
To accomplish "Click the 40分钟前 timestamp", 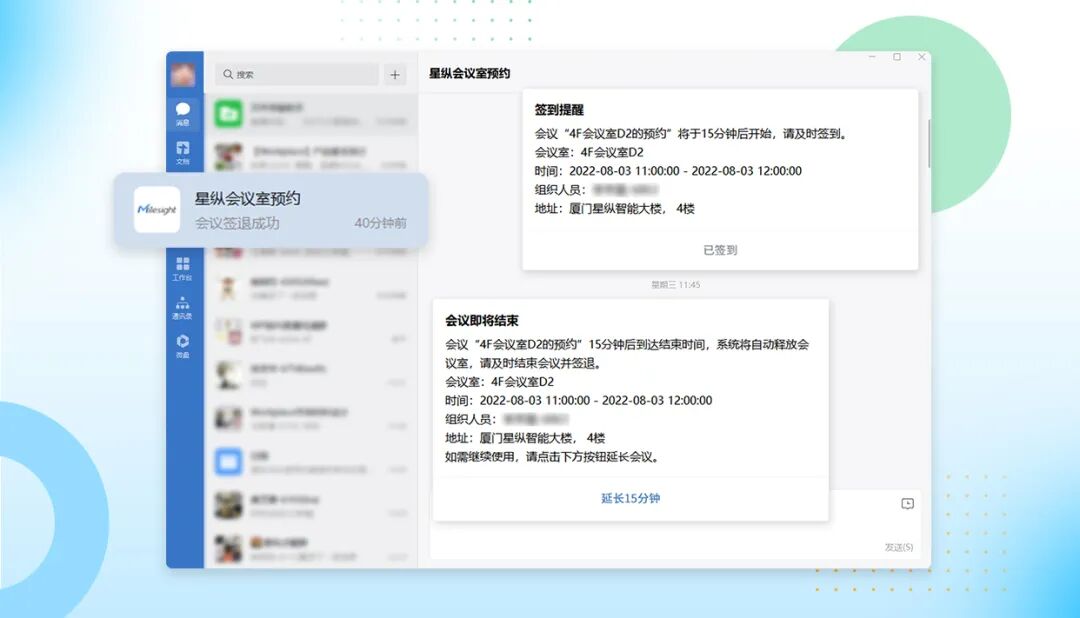I will point(380,223).
